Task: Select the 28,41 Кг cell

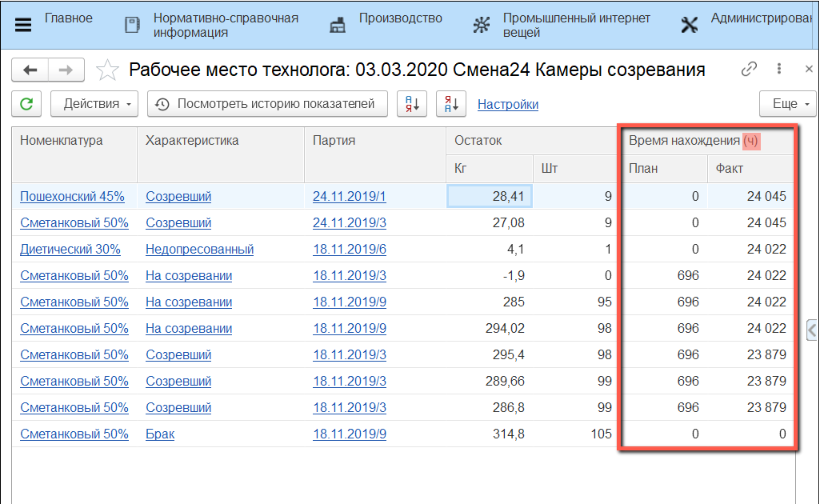Action: tap(489, 197)
